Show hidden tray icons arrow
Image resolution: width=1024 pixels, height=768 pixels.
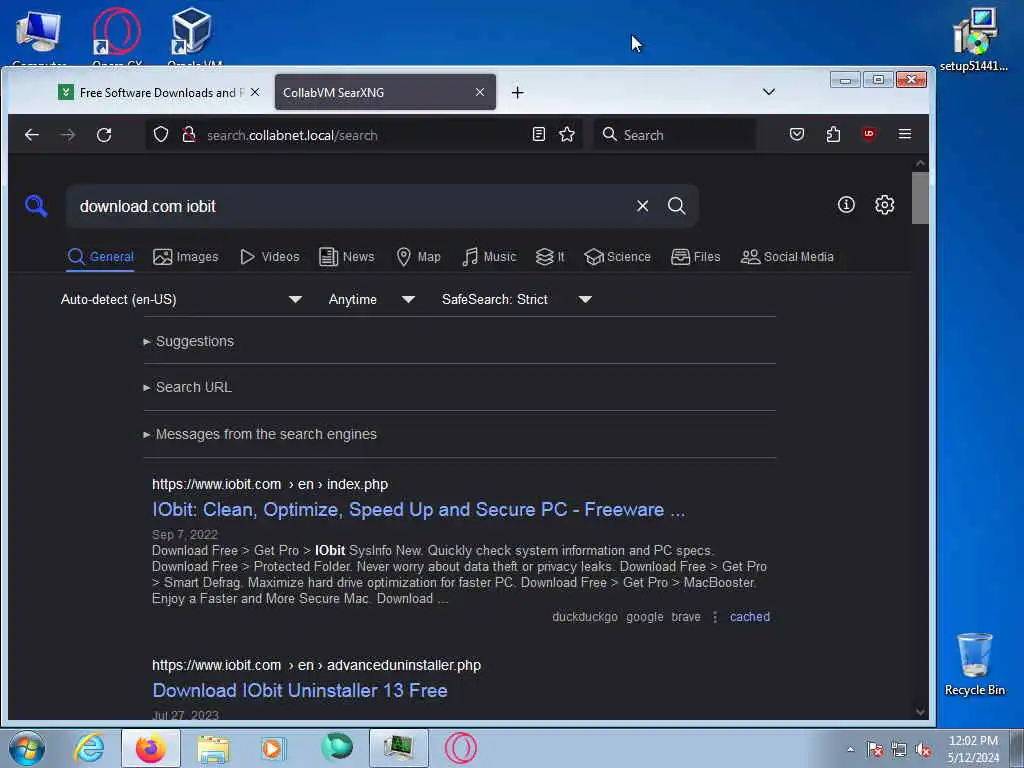[850, 749]
